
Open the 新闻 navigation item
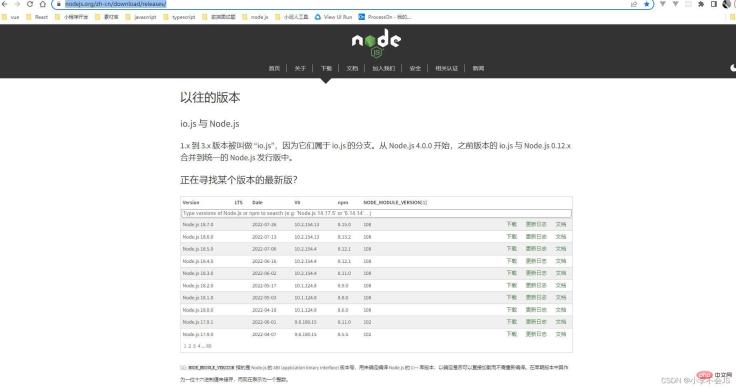tap(478, 68)
